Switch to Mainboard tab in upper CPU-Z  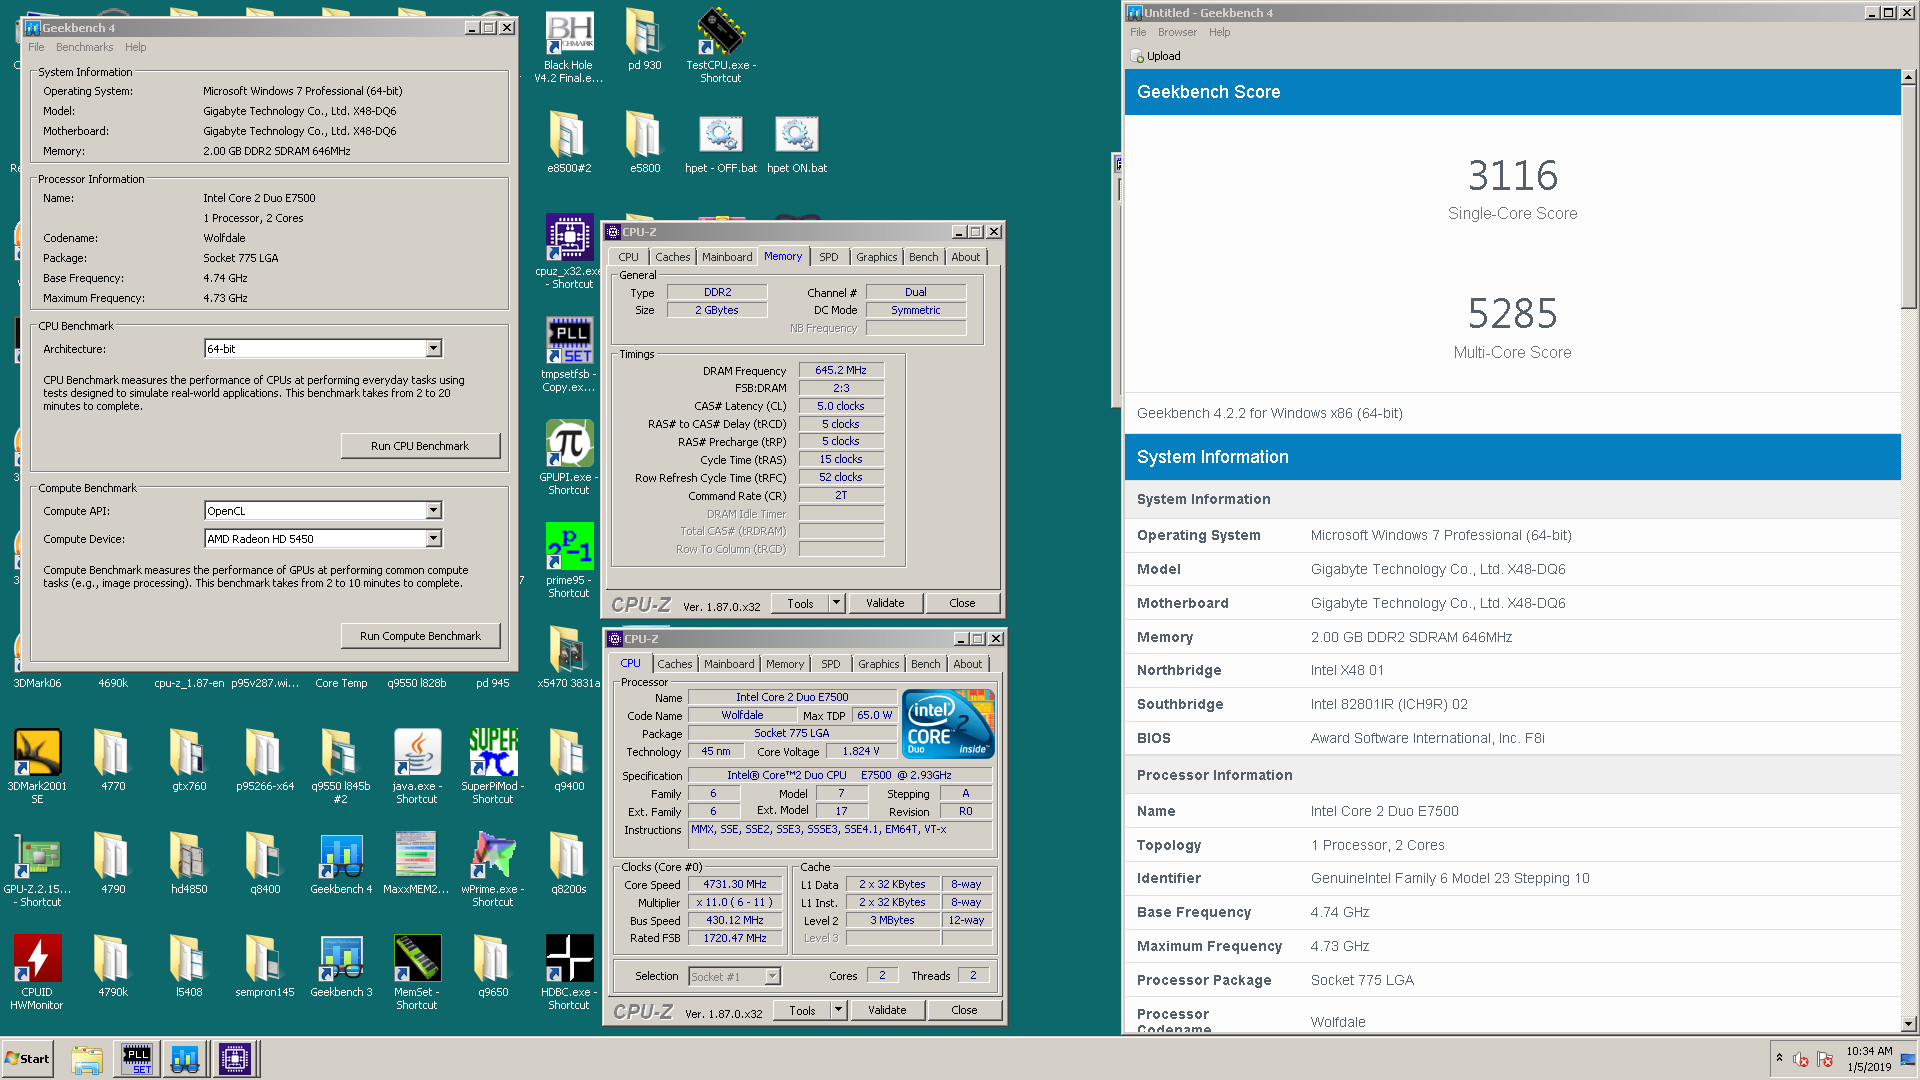point(727,257)
